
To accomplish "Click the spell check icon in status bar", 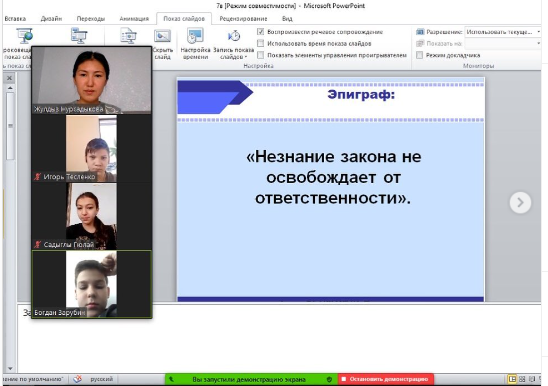I will (x=78, y=379).
